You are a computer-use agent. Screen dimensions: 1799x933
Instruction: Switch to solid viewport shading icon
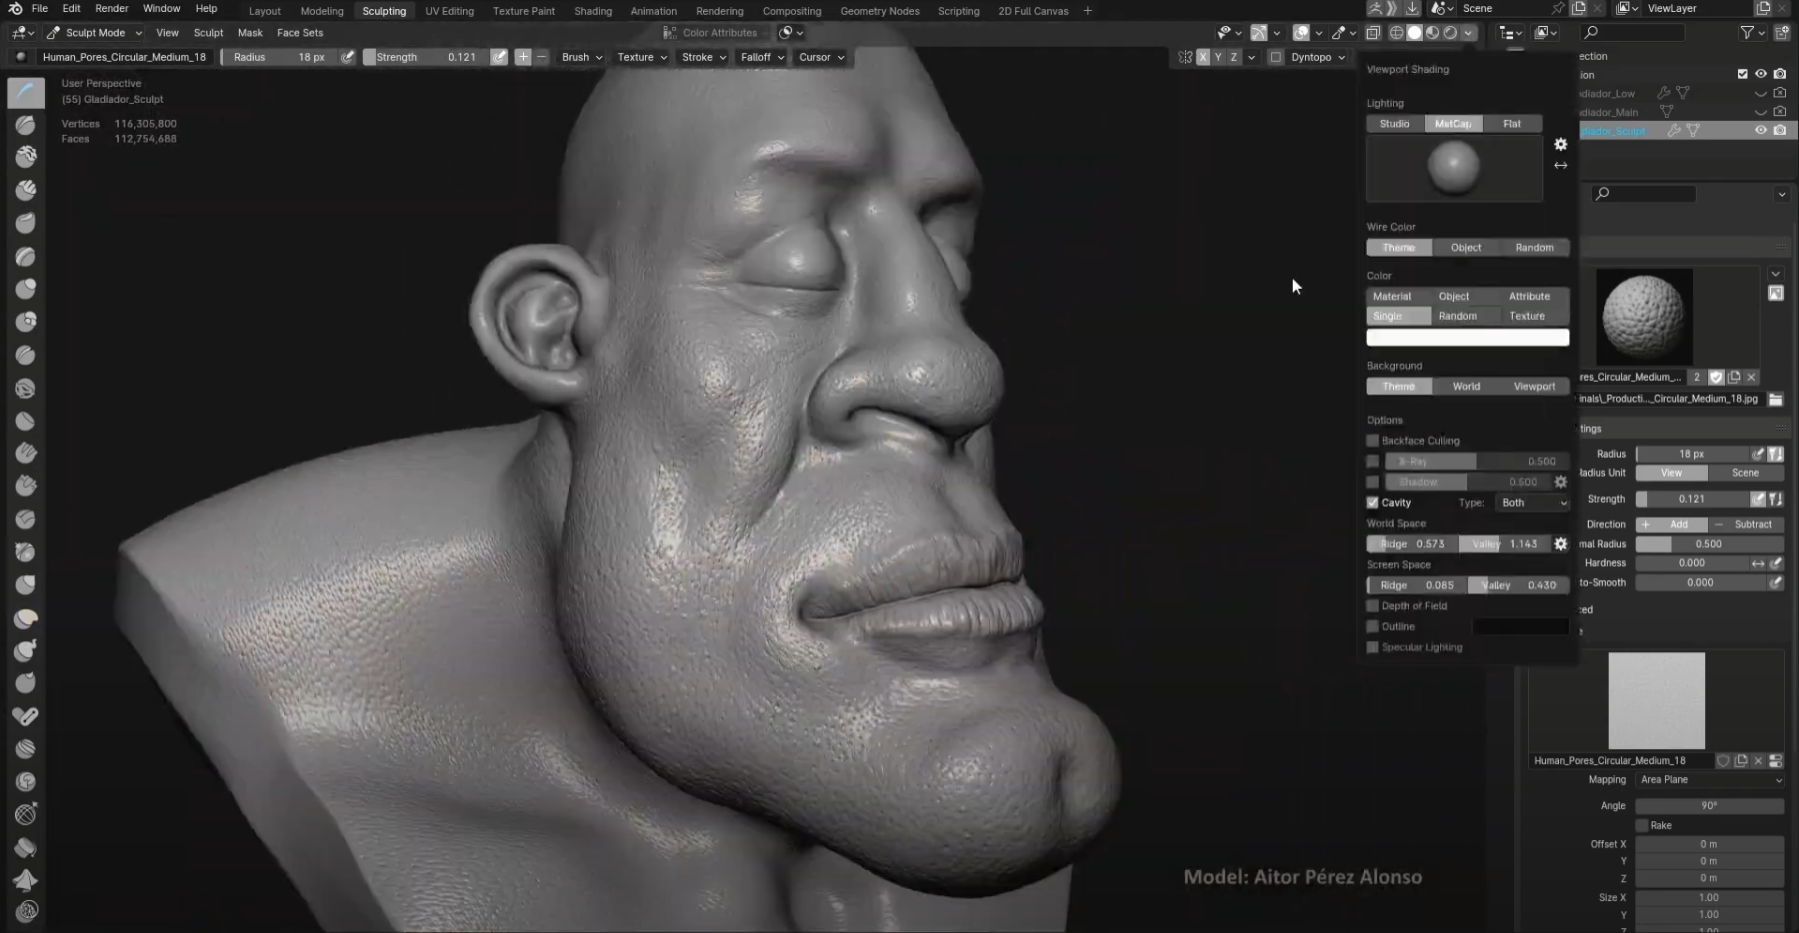(x=1414, y=32)
